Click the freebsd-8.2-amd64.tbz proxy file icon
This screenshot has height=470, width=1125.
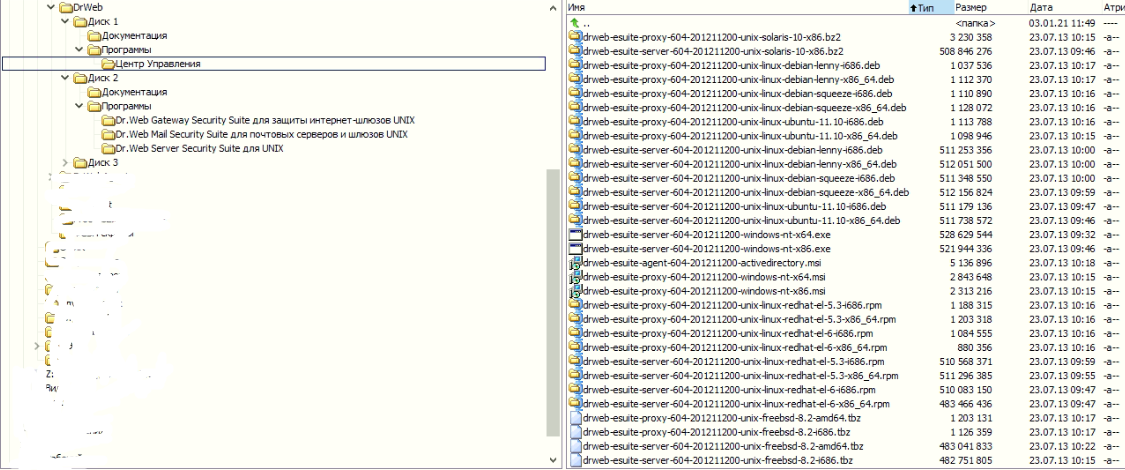(x=575, y=418)
